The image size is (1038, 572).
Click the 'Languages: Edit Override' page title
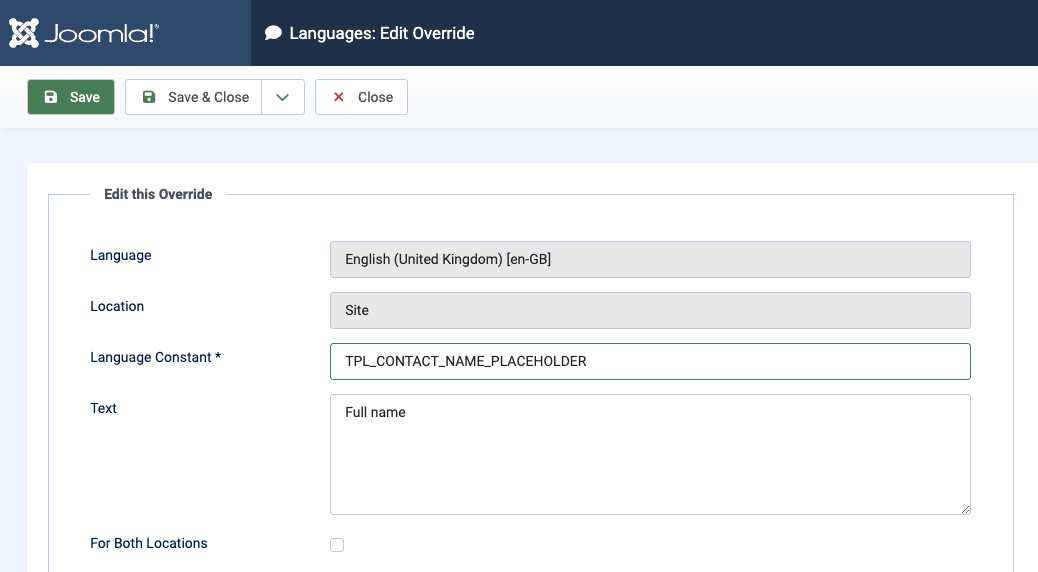point(382,33)
